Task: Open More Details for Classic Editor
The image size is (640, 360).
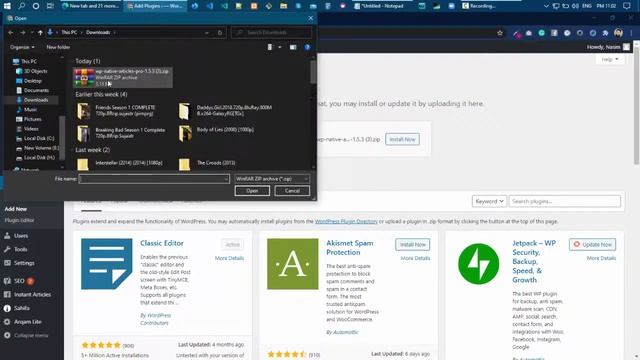Action: 229,258
